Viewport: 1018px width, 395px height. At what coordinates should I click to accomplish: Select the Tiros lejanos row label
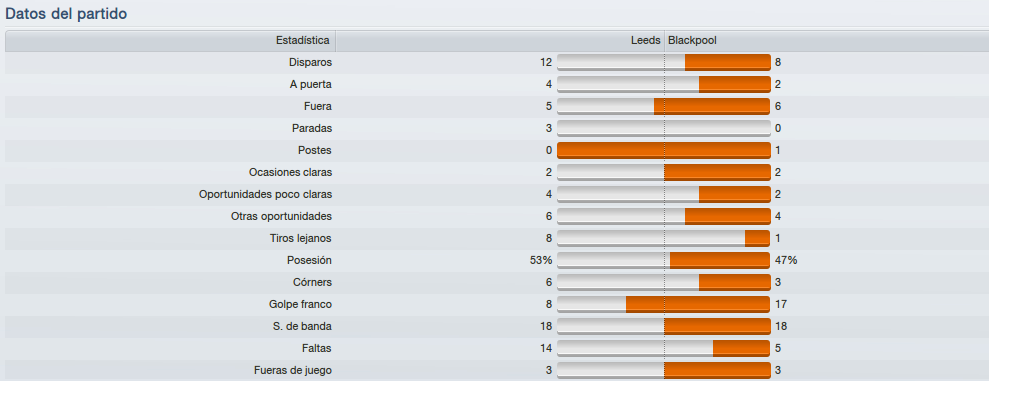pyautogui.click(x=301, y=238)
